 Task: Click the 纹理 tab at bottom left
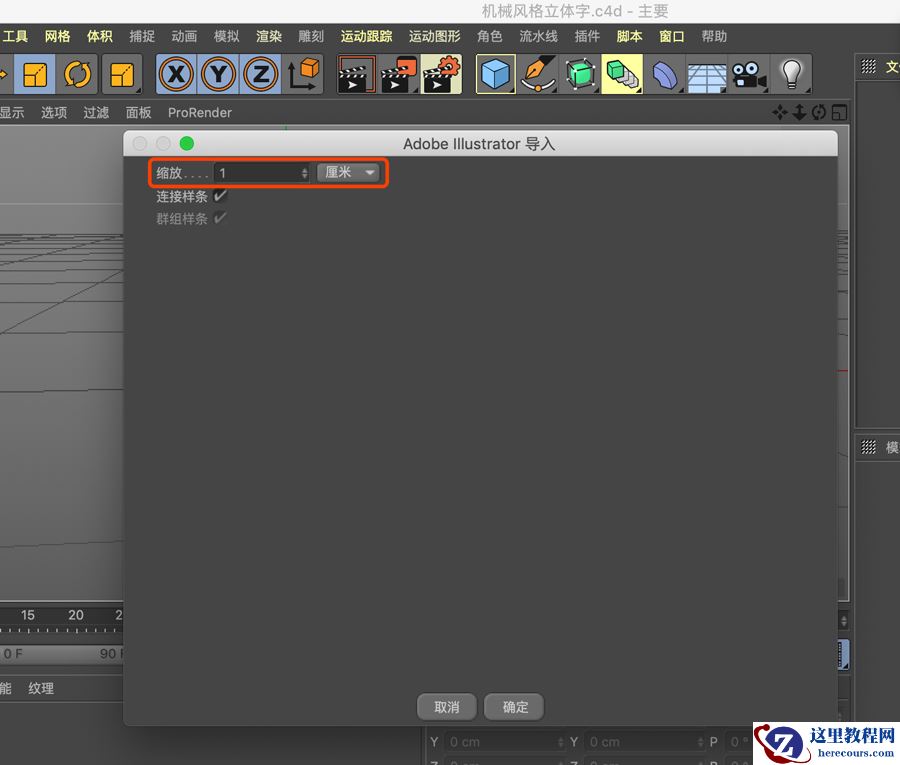point(41,688)
